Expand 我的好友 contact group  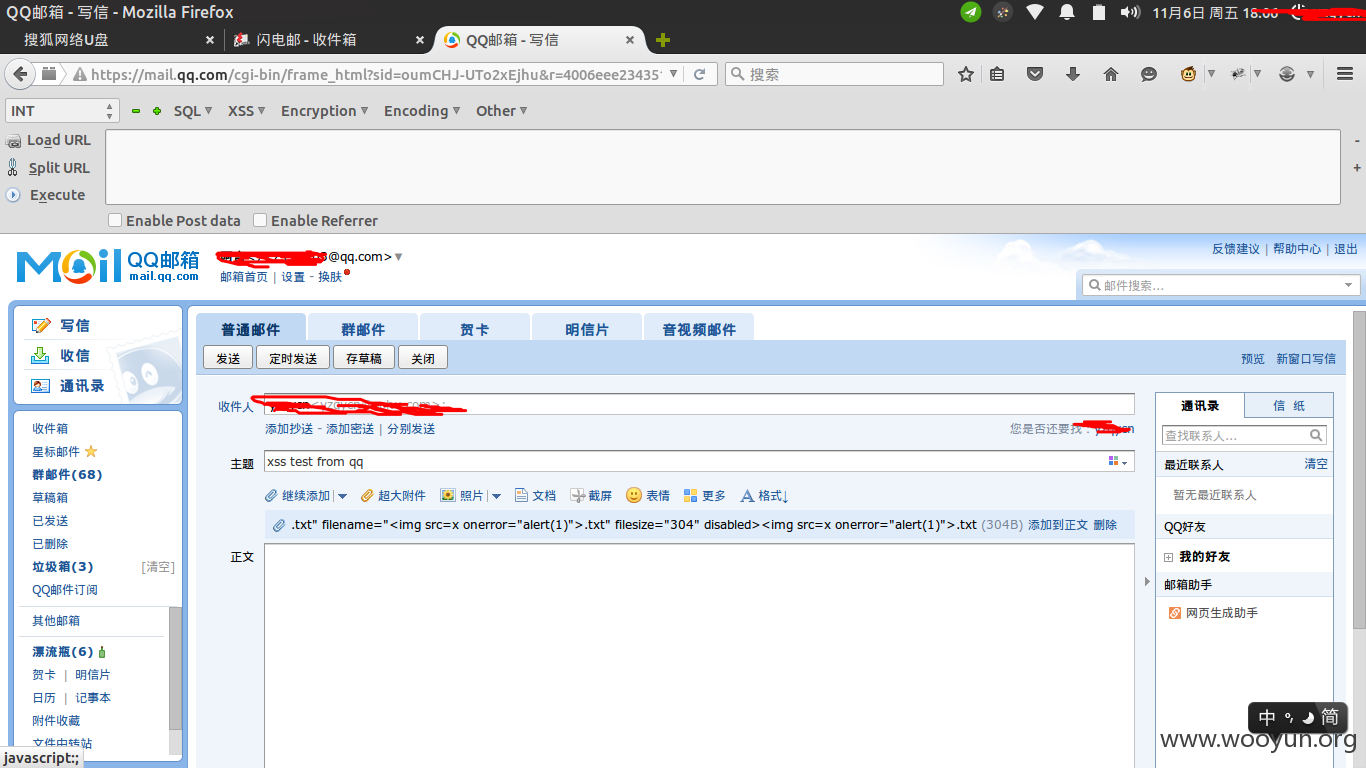pos(1168,557)
